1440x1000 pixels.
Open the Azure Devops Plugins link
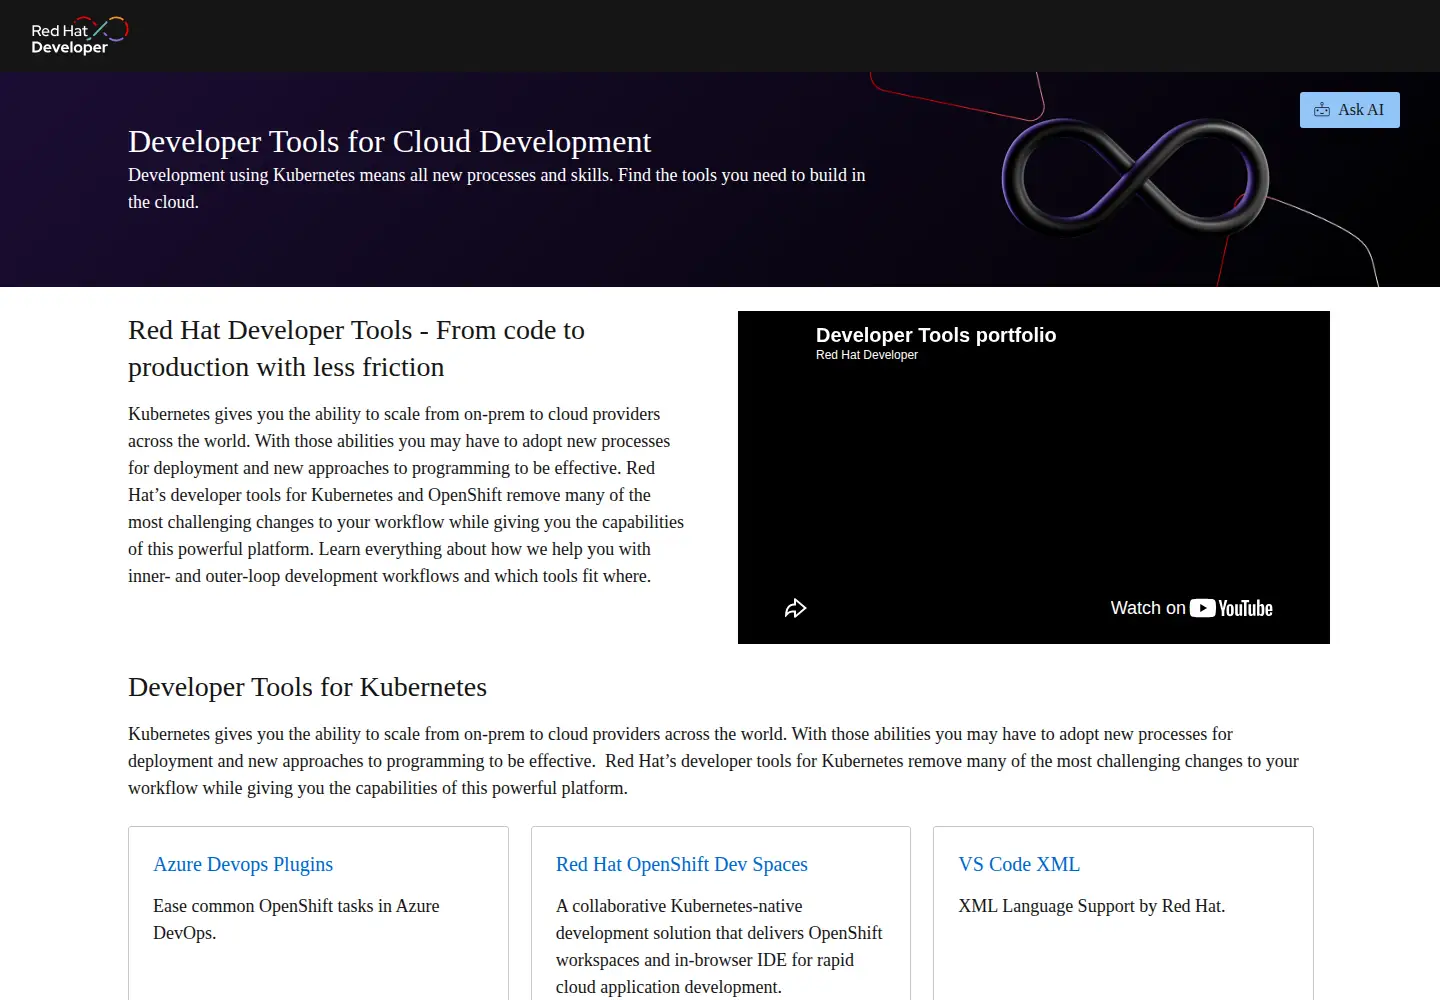pos(243,864)
